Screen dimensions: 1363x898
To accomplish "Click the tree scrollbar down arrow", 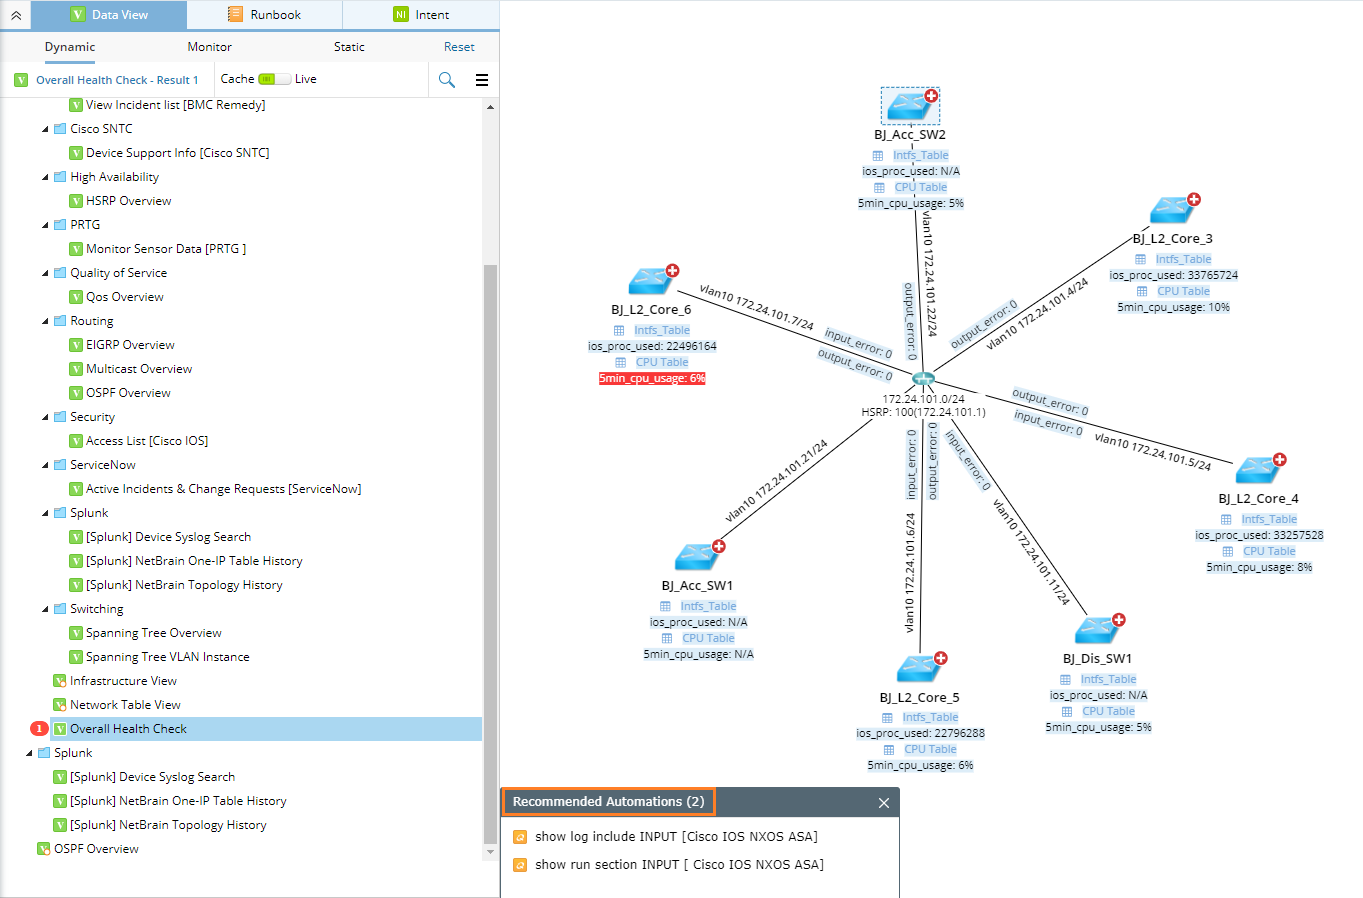I will pos(490,852).
